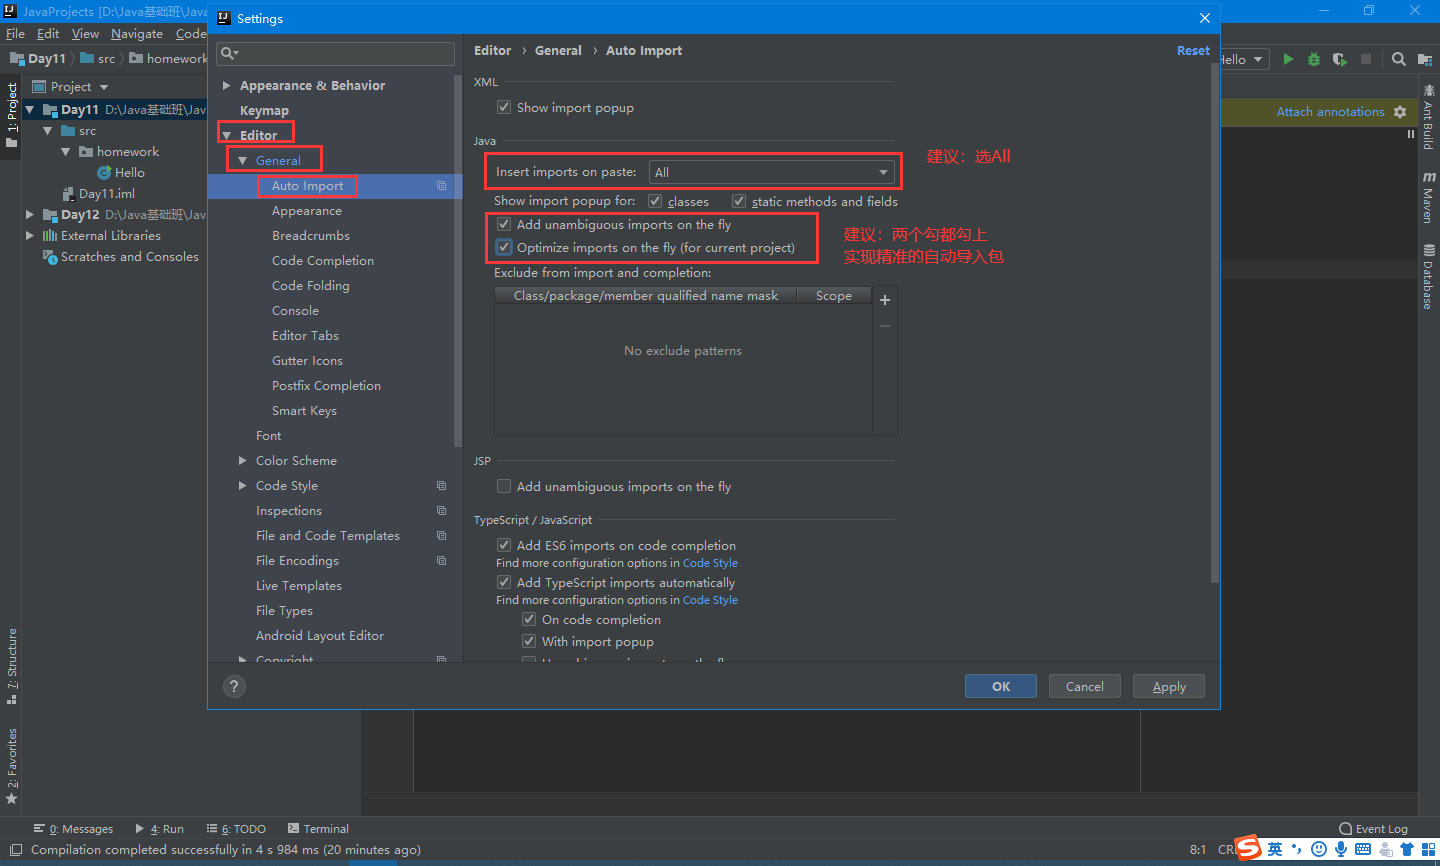This screenshot has width=1440, height=866.
Task: Start debugging with the green bug icon
Action: (1314, 59)
